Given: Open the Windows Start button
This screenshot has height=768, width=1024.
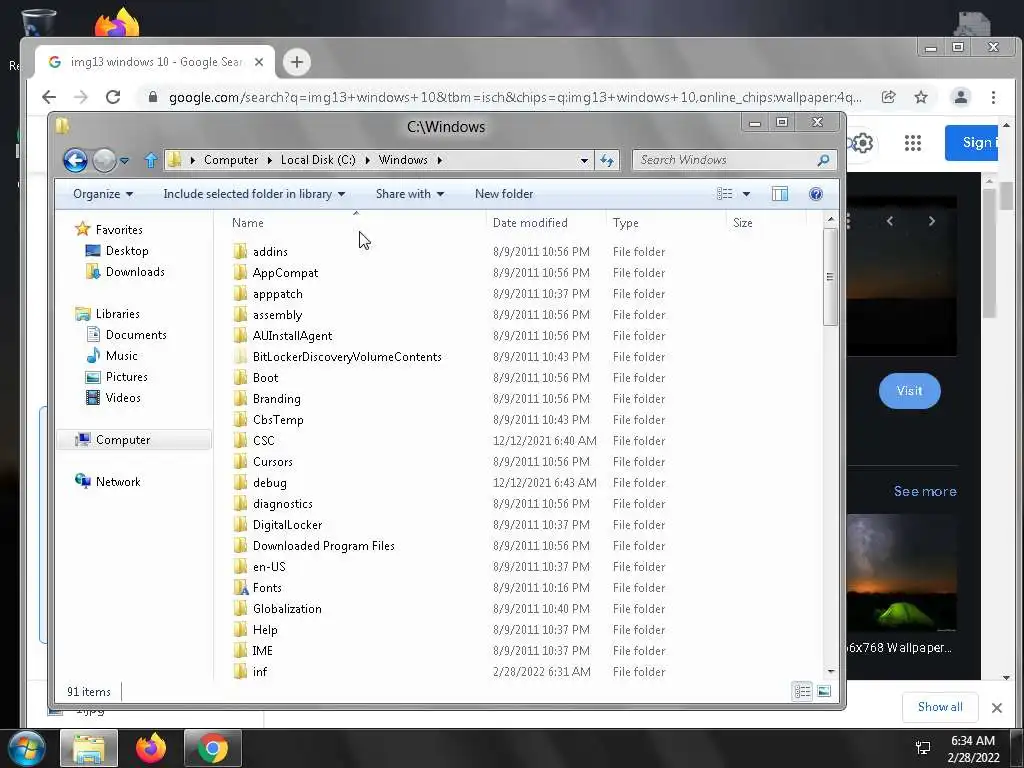Looking at the screenshot, I should tap(27, 748).
